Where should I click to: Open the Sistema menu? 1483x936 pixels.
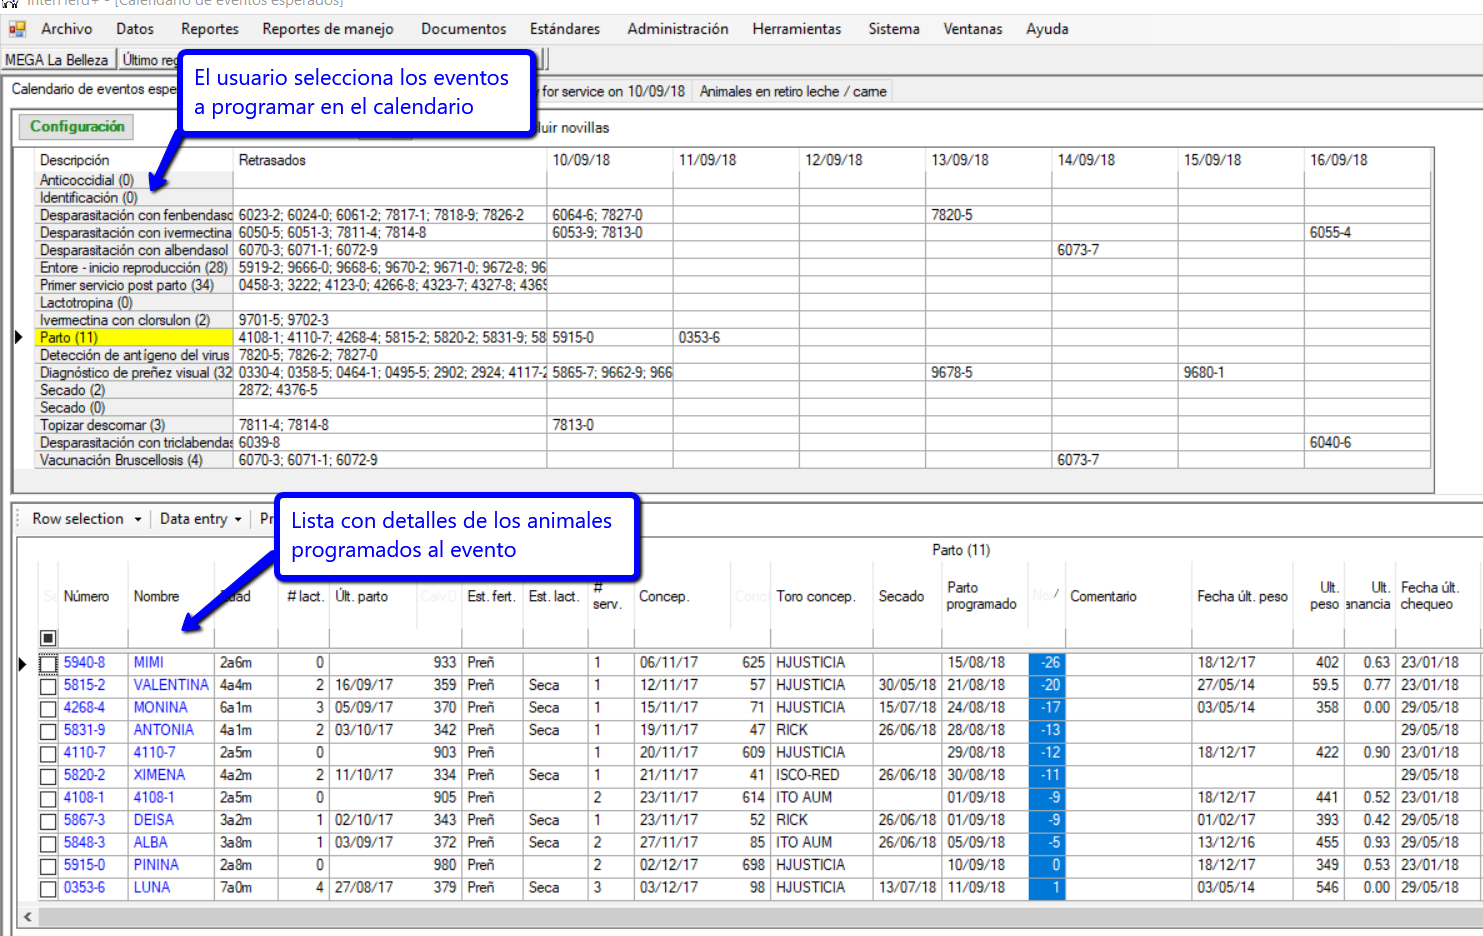[x=894, y=29]
